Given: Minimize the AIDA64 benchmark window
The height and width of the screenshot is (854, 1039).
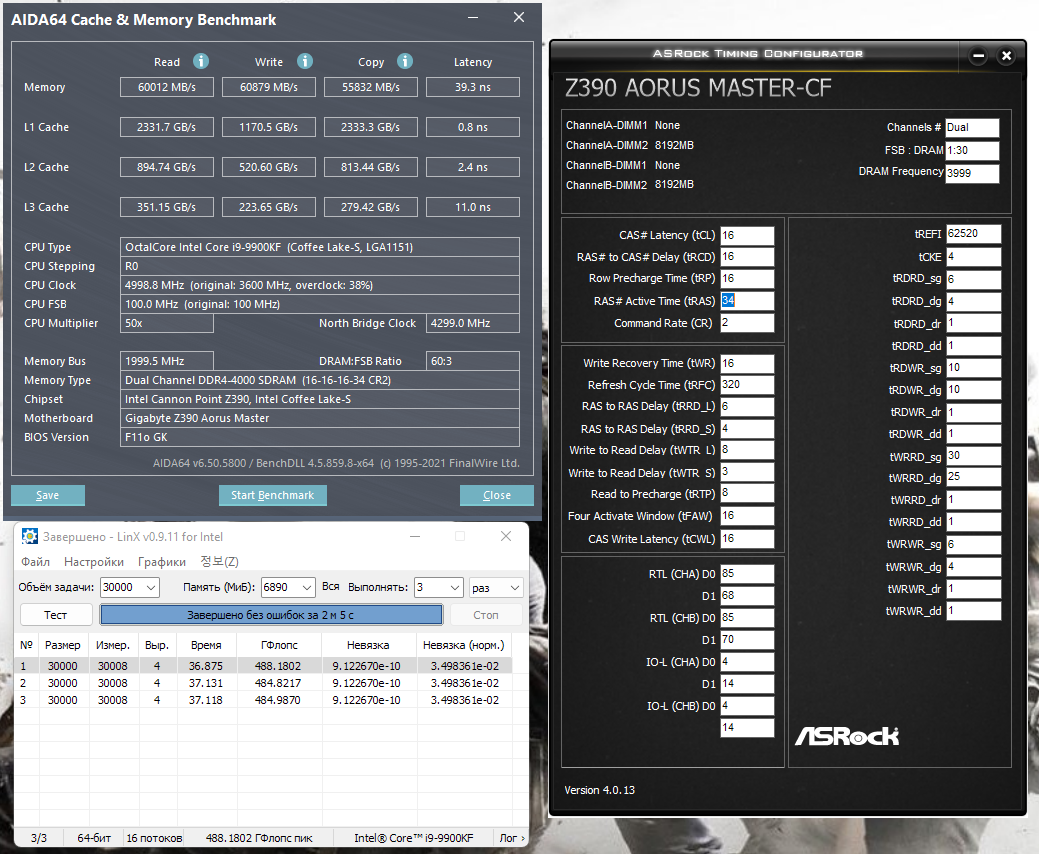Looking at the screenshot, I should pos(472,18).
